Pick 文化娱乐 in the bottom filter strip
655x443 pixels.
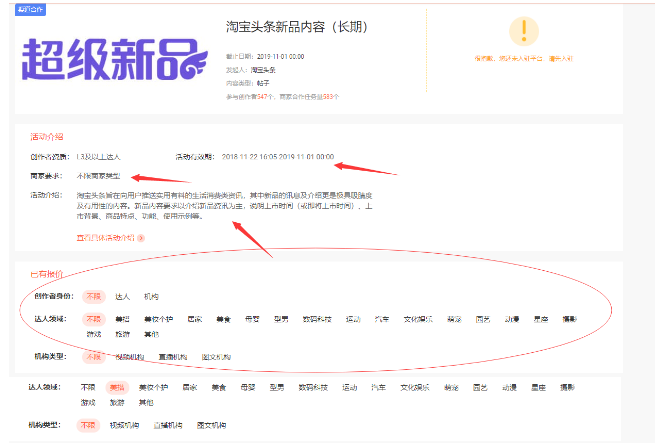pos(415,387)
